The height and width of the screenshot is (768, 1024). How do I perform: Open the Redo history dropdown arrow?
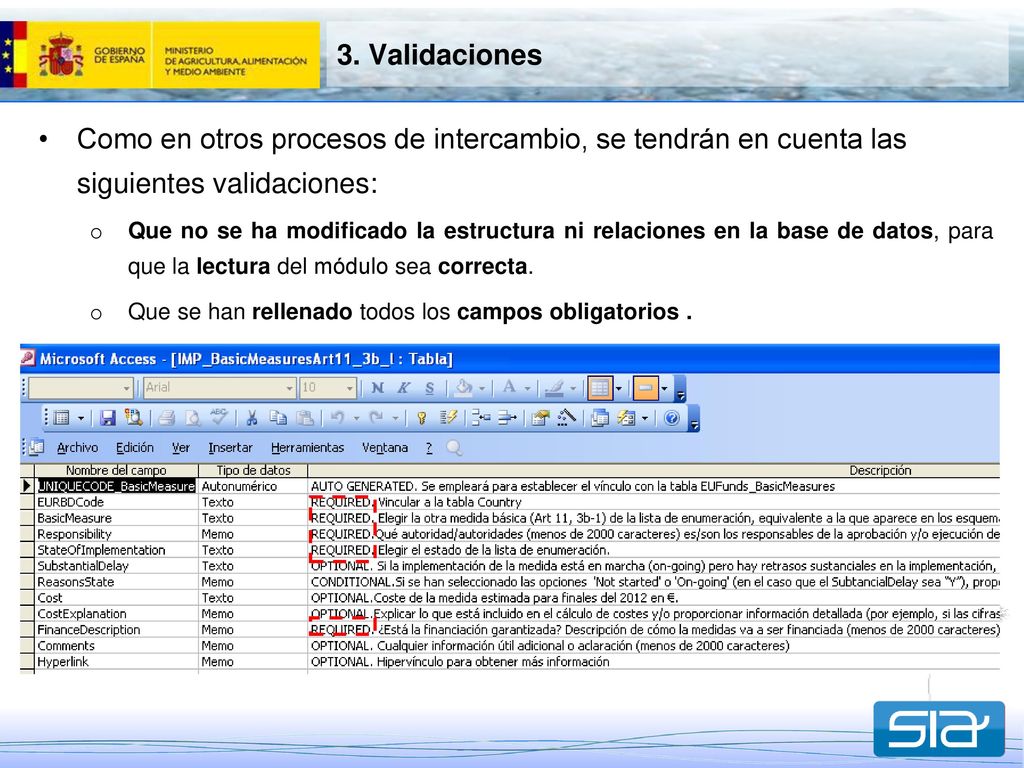click(x=395, y=419)
